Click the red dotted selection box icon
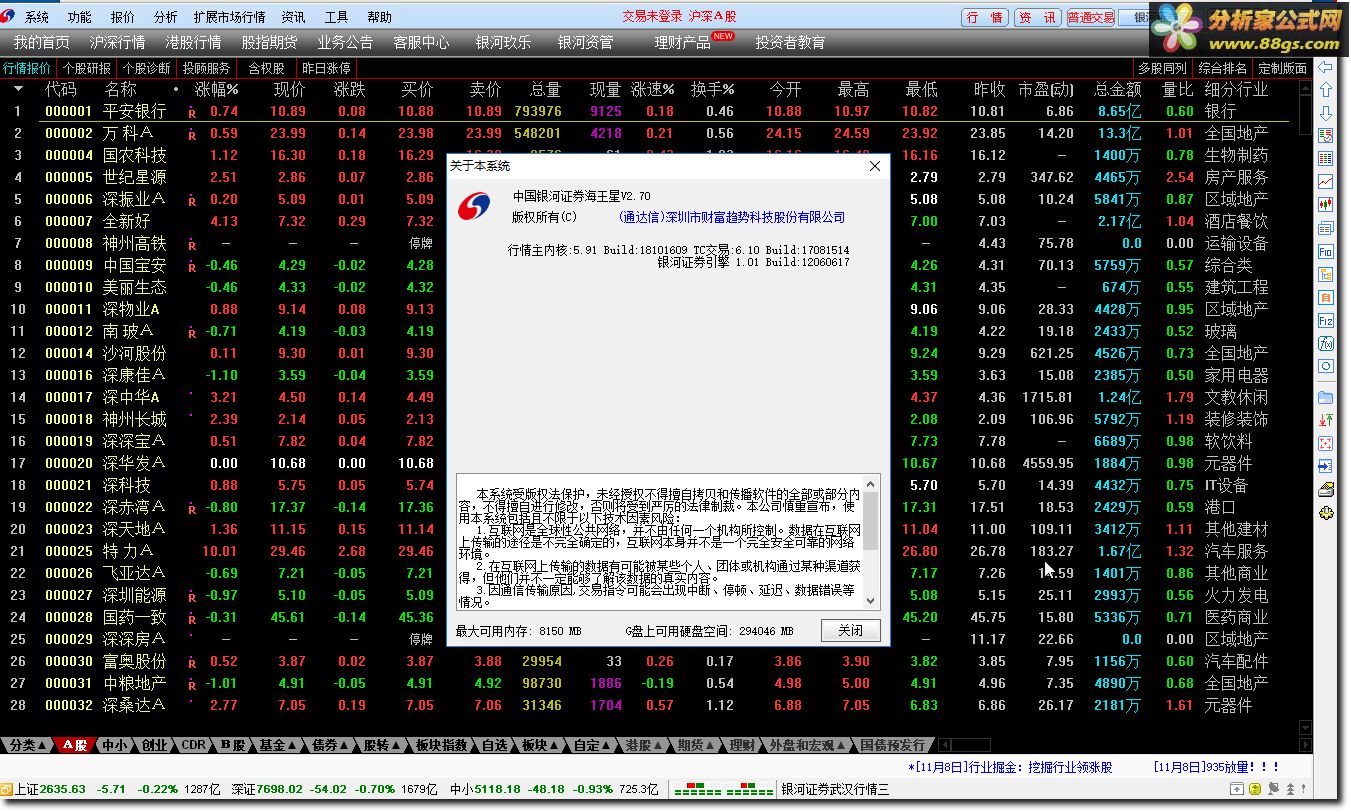The image size is (1351, 812). [1326, 443]
